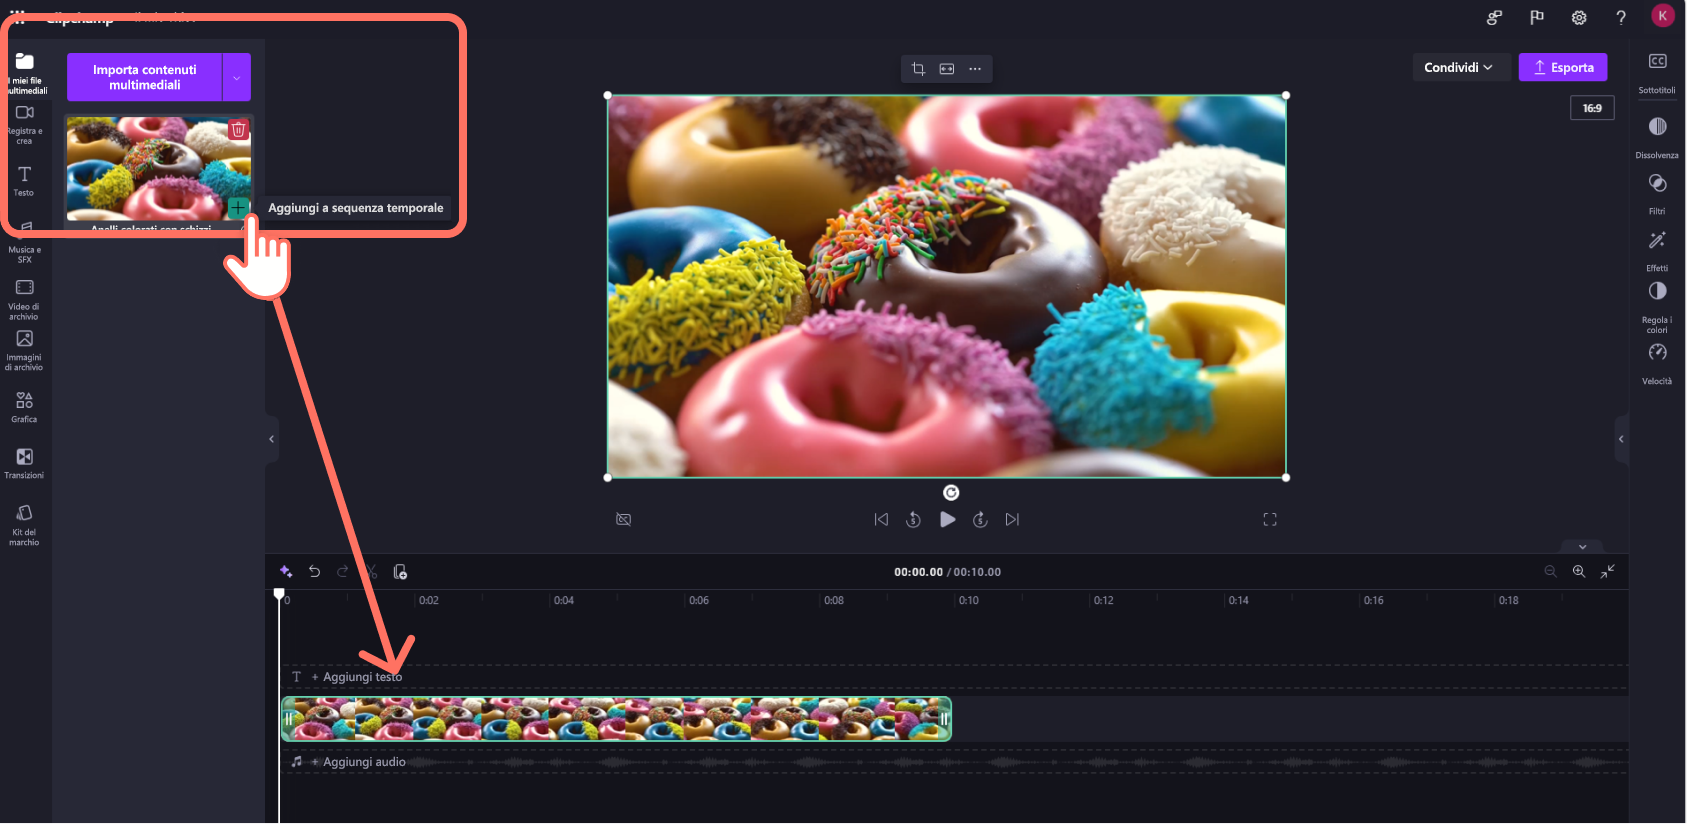The width and height of the screenshot is (1687, 824).
Task: Toggle fullscreen preview
Action: (x=1270, y=519)
